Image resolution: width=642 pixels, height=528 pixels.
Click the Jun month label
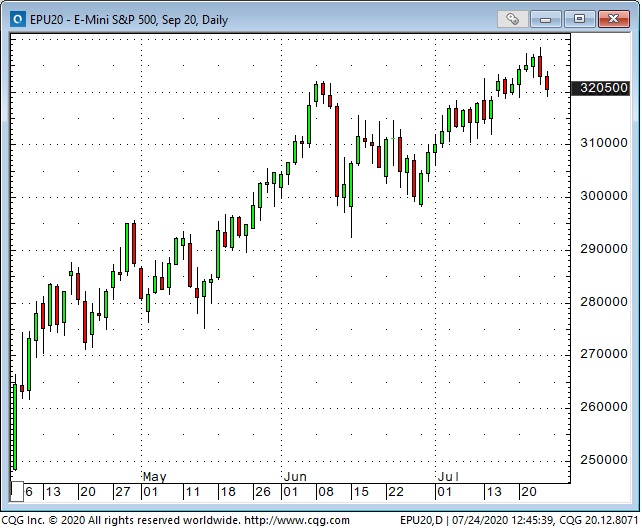295,477
